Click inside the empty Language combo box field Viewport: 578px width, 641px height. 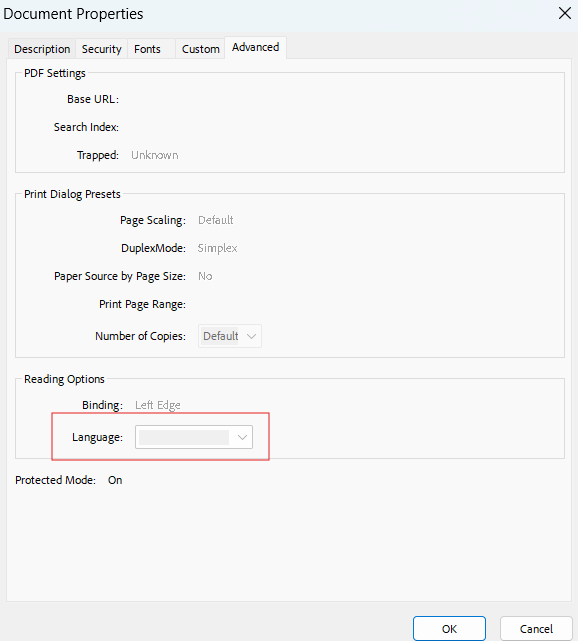point(184,437)
